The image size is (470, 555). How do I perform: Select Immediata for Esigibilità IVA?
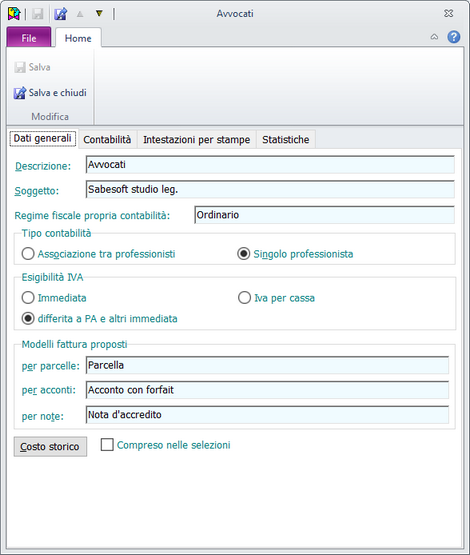(54, 298)
